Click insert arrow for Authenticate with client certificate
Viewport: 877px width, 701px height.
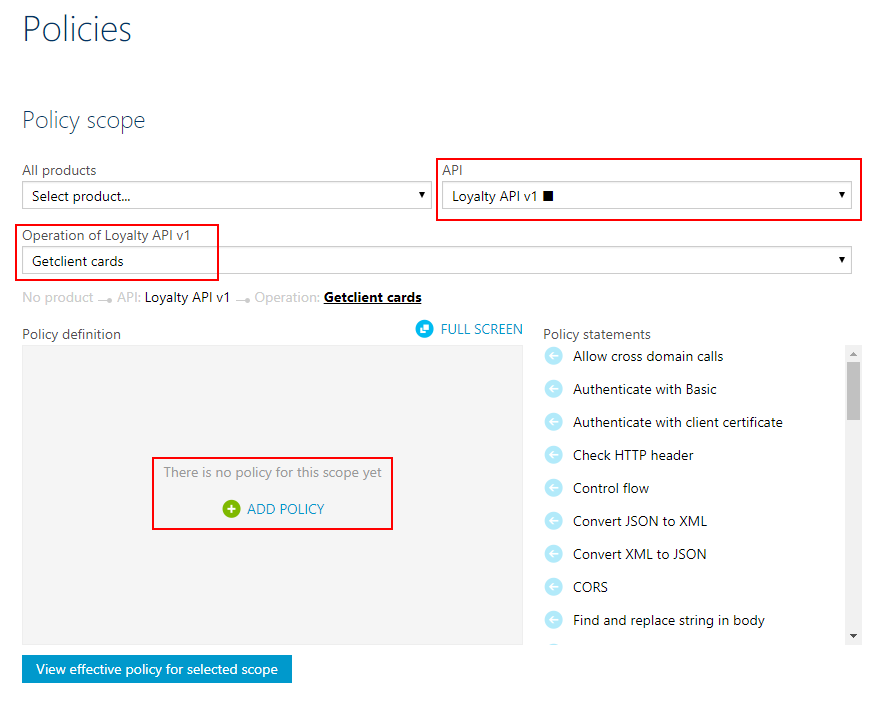pos(553,422)
